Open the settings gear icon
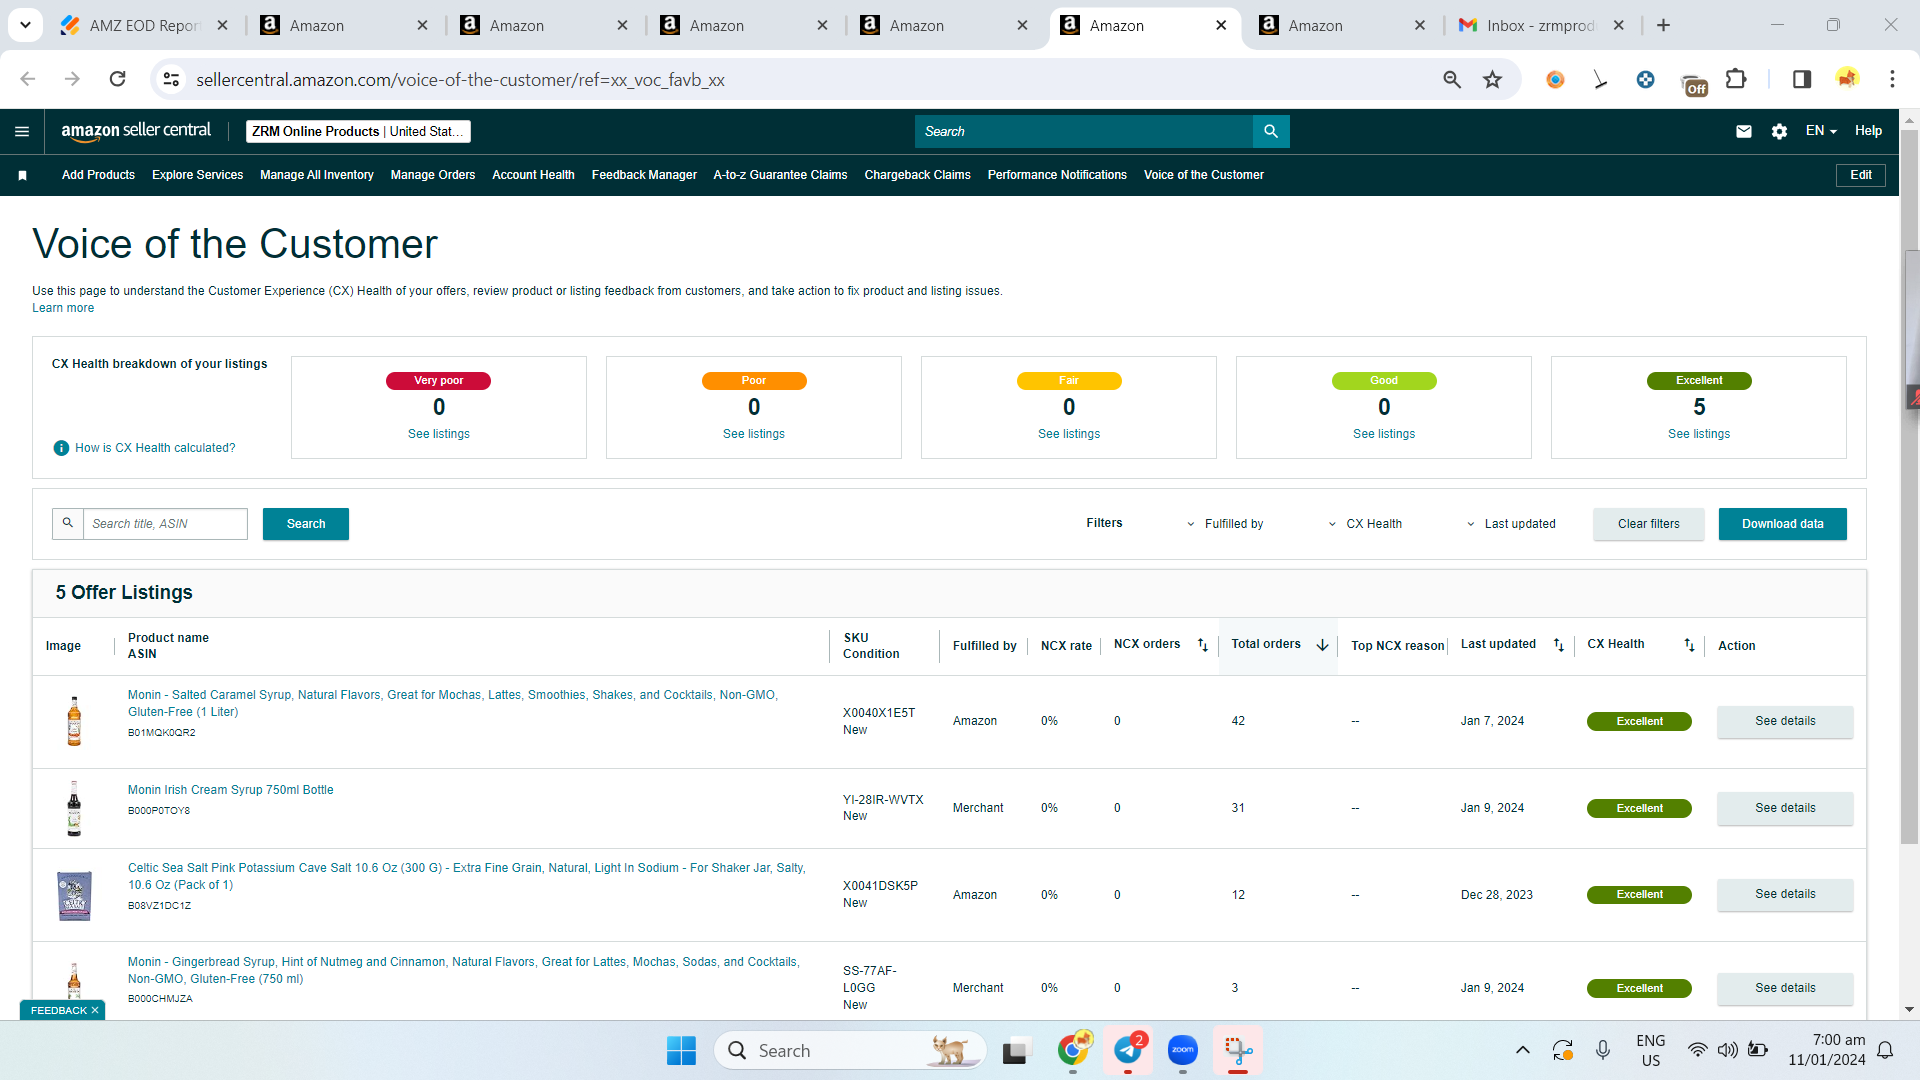 (x=1779, y=131)
